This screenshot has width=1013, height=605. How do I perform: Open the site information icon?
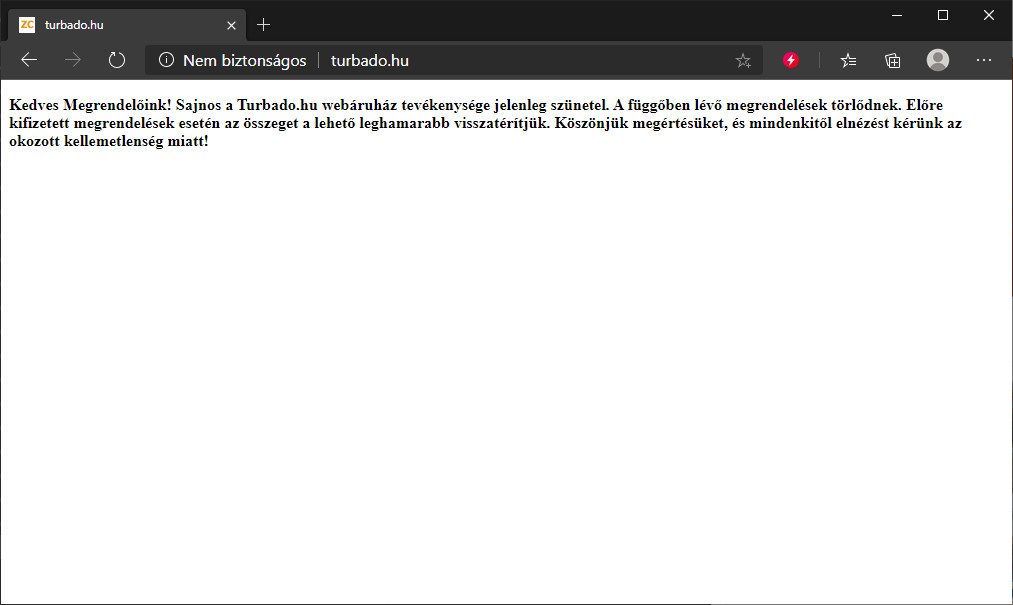pyautogui.click(x=166, y=60)
